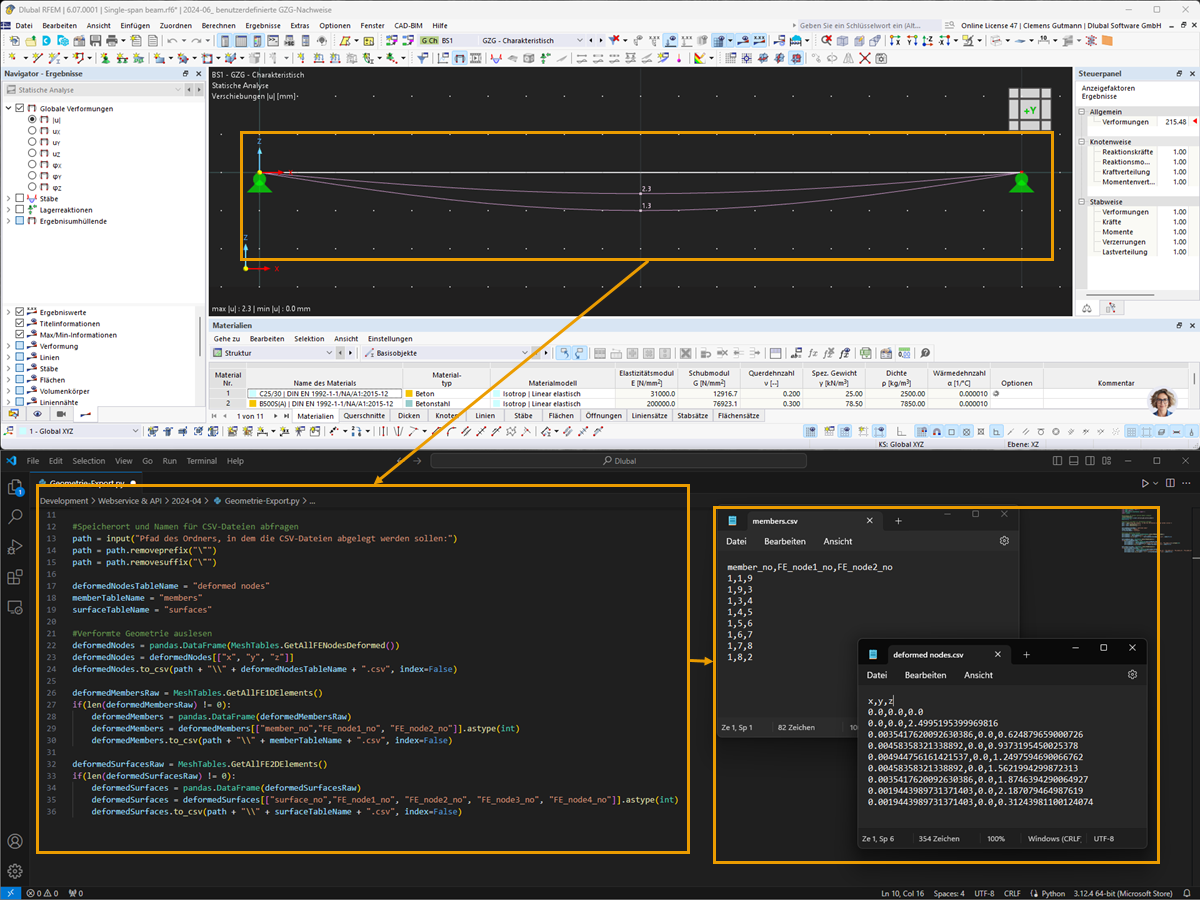1200x900 pixels.
Task: Select the uz radio button in Globale Verformungen
Action: point(32,154)
